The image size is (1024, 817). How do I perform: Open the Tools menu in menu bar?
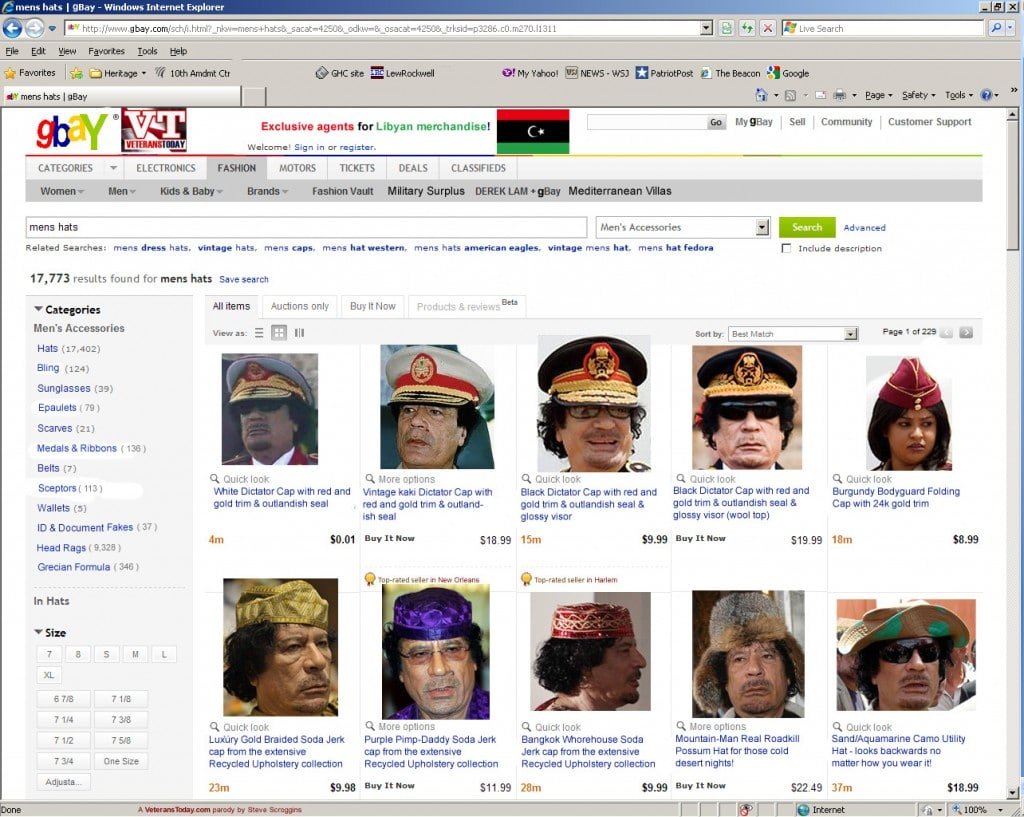(x=147, y=51)
